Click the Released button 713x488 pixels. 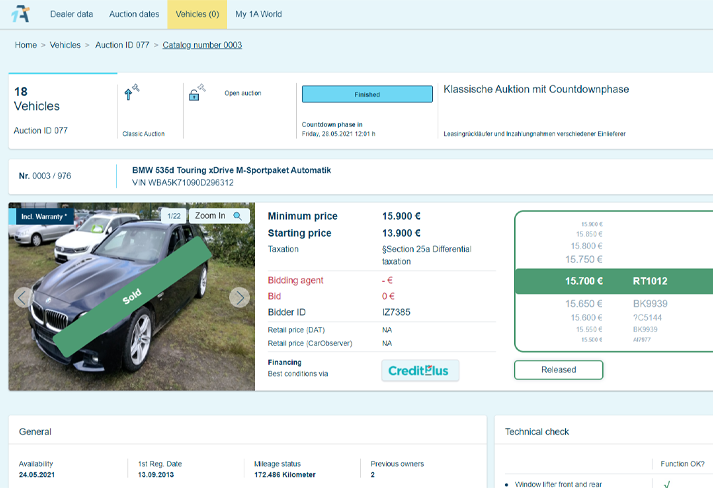click(558, 370)
